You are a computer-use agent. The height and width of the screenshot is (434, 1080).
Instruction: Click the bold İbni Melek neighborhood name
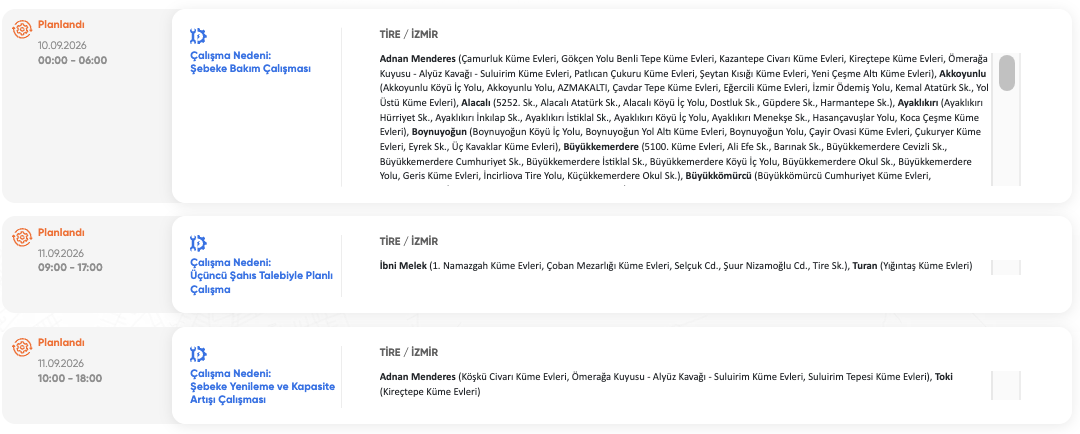click(403, 265)
